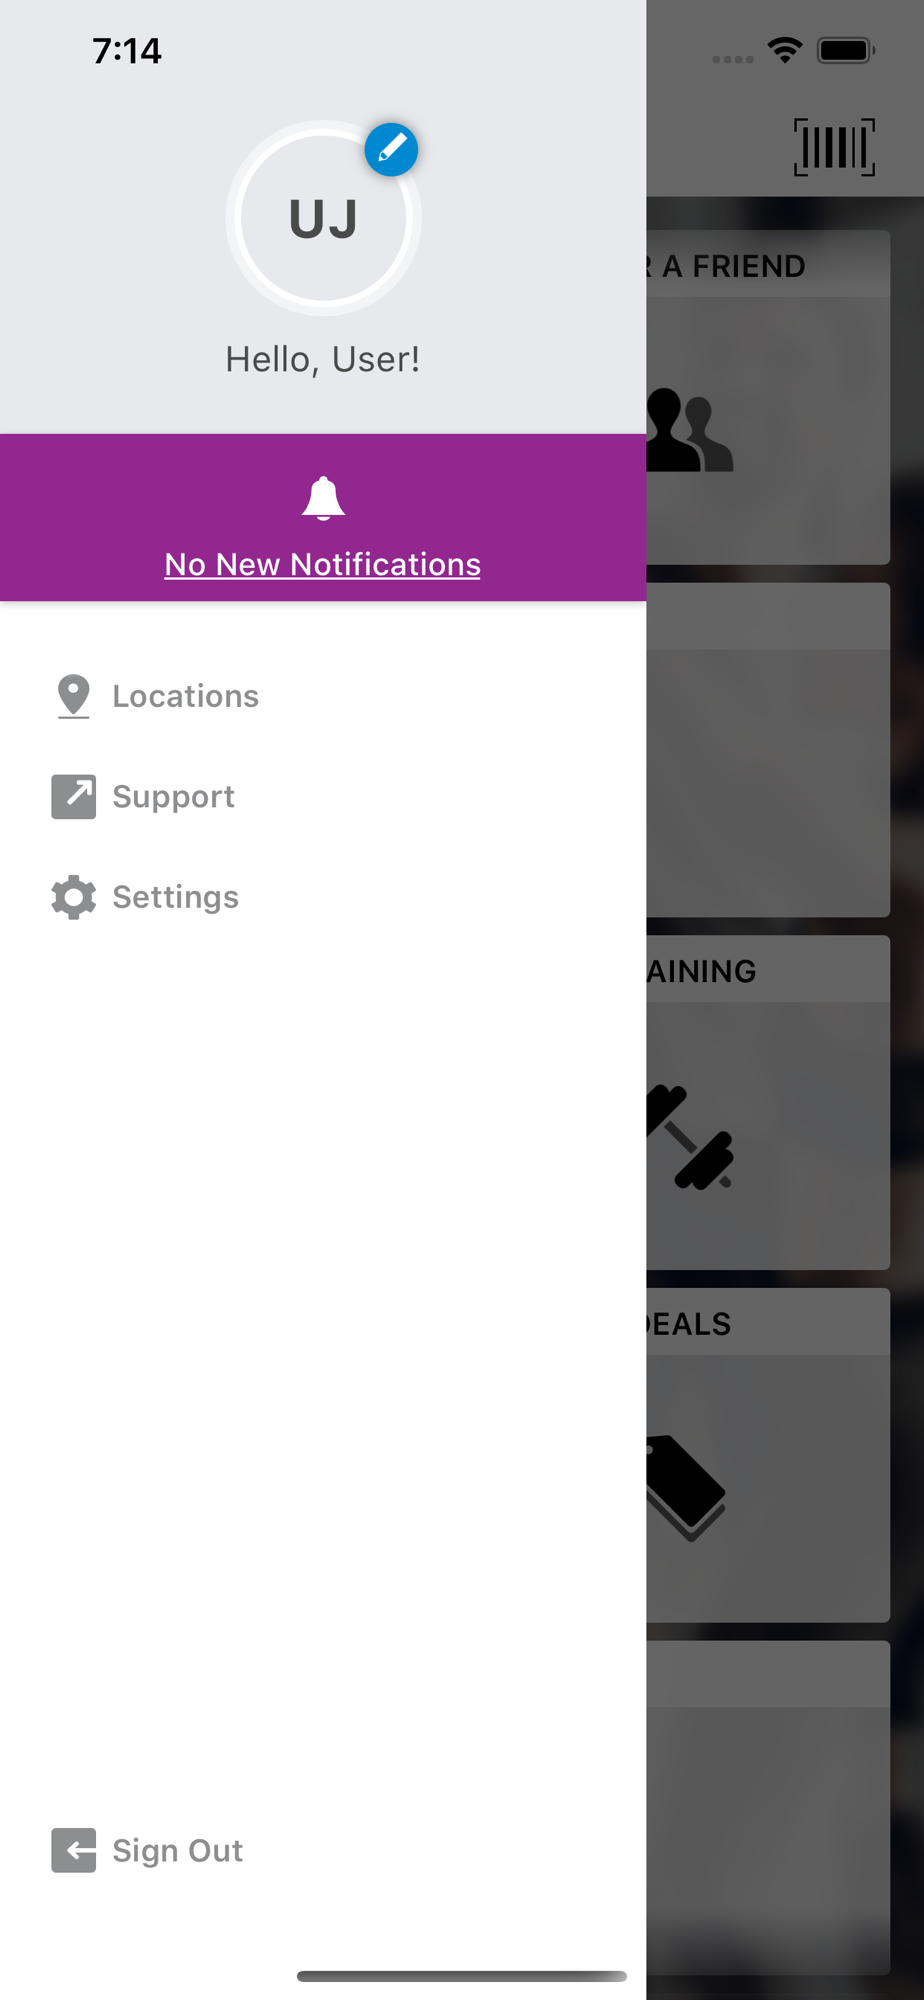Screen dimensions: 924x2000
Task: Click the Locations map pin icon
Action: [73, 696]
